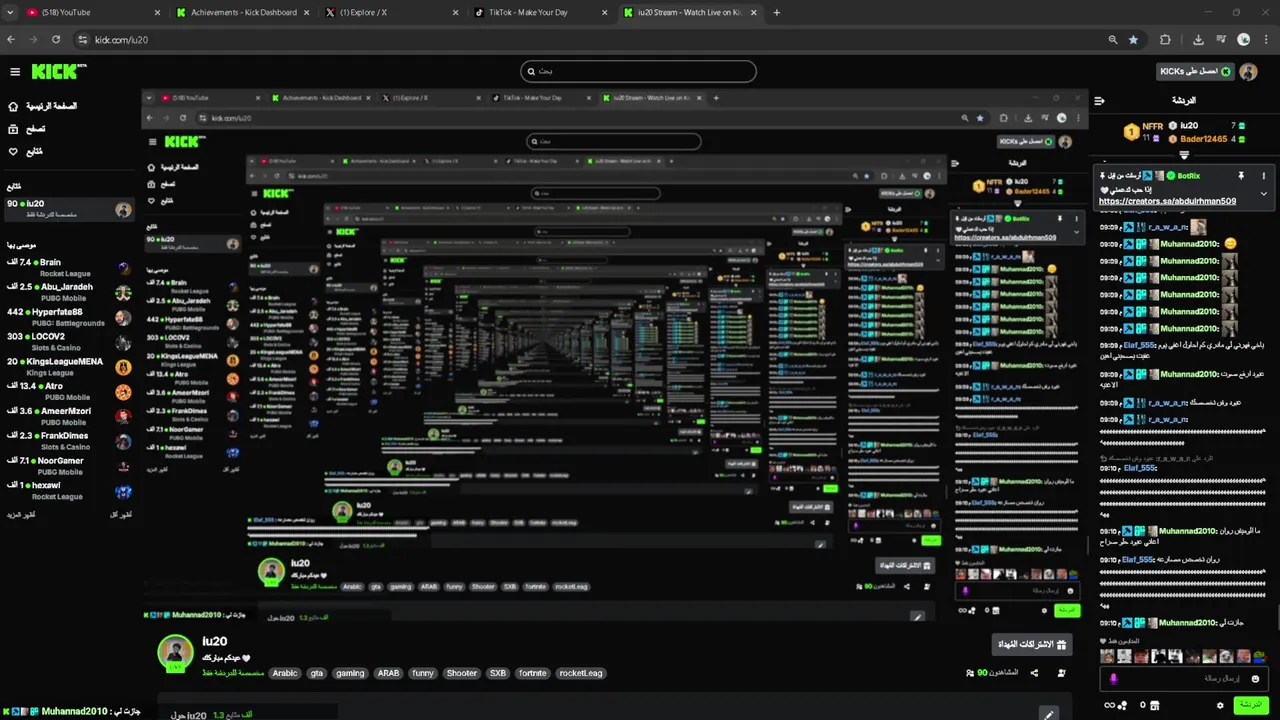
Task: Click NFFR top gifter name
Action: (1152, 127)
